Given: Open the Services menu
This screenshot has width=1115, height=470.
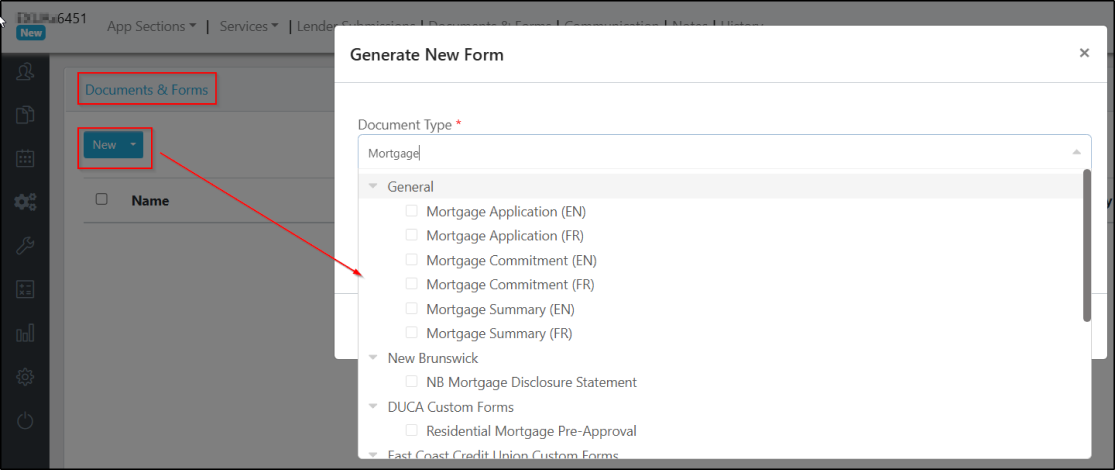Looking at the screenshot, I should (x=248, y=26).
